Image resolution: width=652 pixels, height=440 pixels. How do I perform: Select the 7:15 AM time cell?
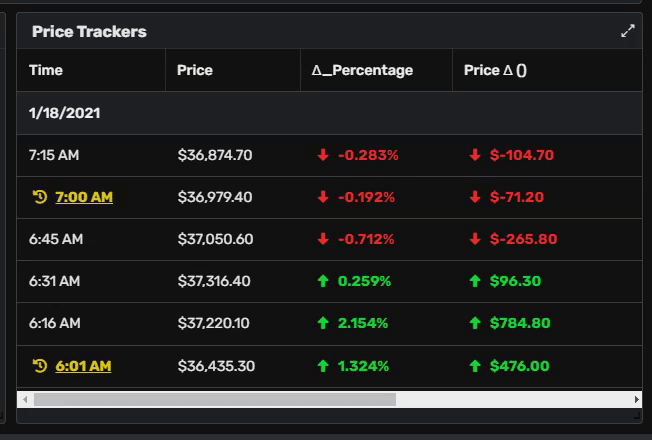tap(54, 155)
